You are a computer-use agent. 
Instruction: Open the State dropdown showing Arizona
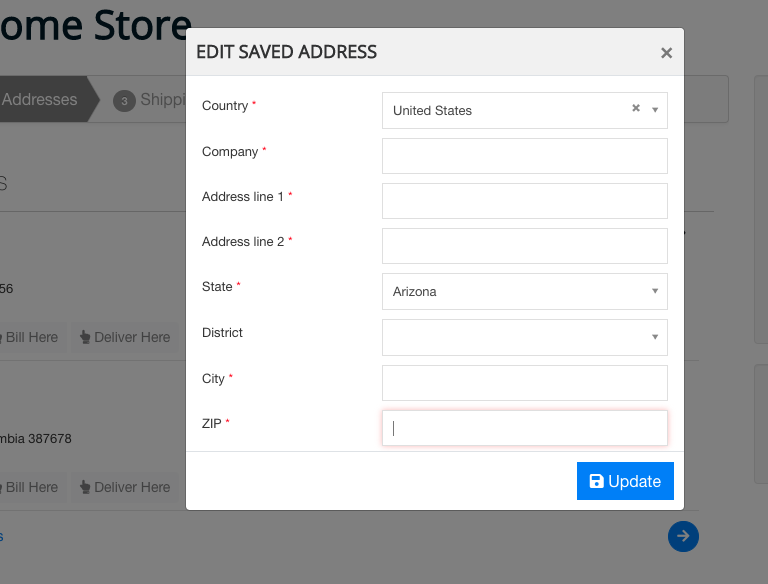point(525,292)
